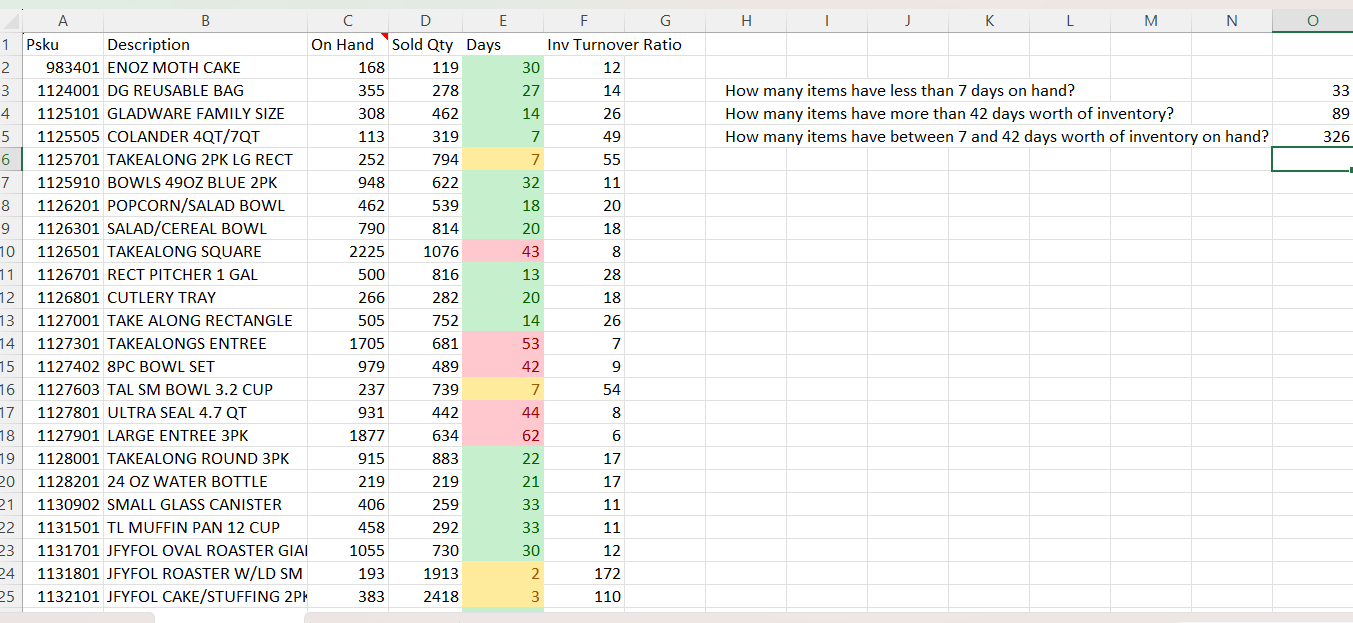Select the JFYFOL ROASTER W/LD SM cell
Image resolution: width=1353 pixels, height=623 pixels.
point(205,573)
